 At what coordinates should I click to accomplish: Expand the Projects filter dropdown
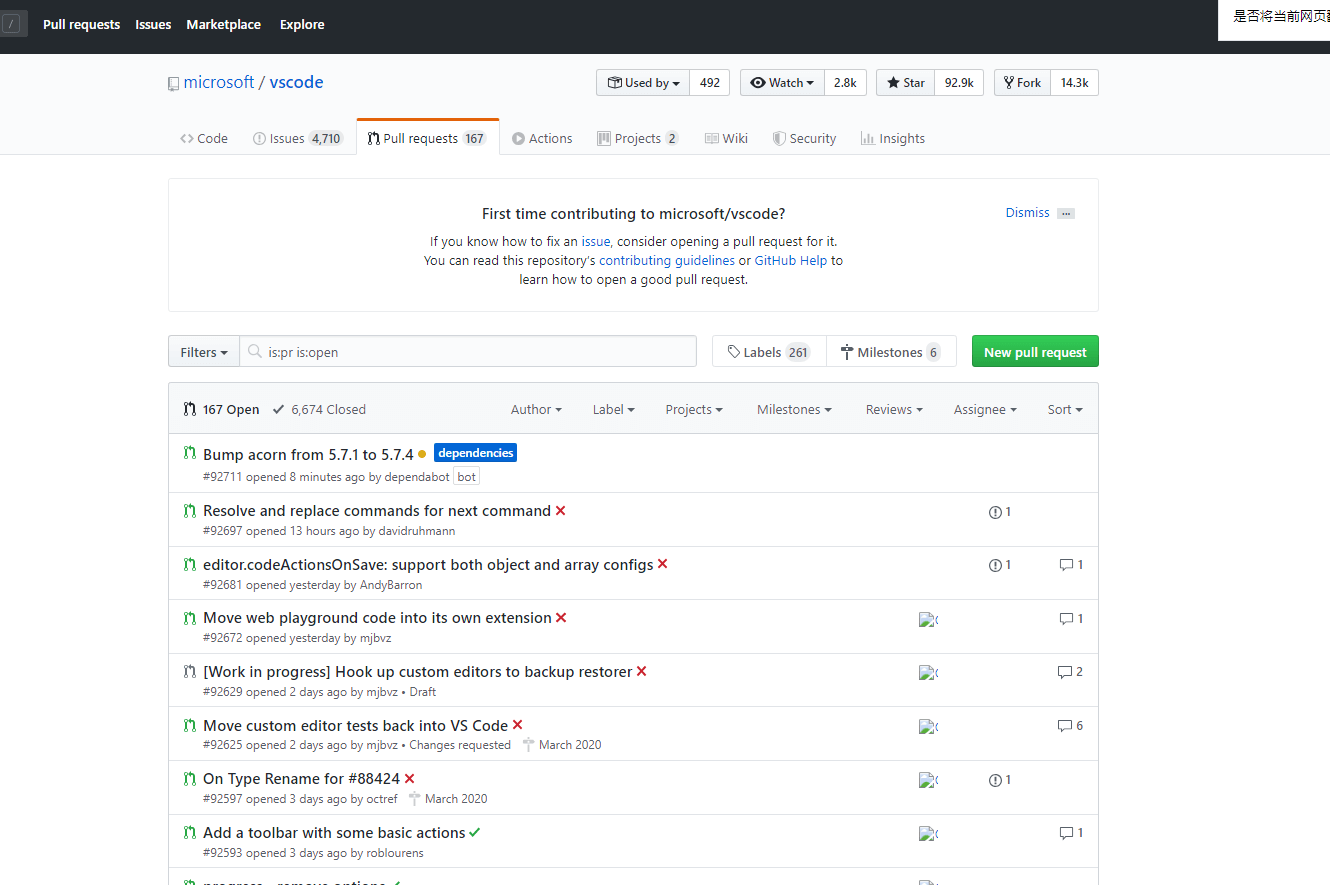coord(694,410)
